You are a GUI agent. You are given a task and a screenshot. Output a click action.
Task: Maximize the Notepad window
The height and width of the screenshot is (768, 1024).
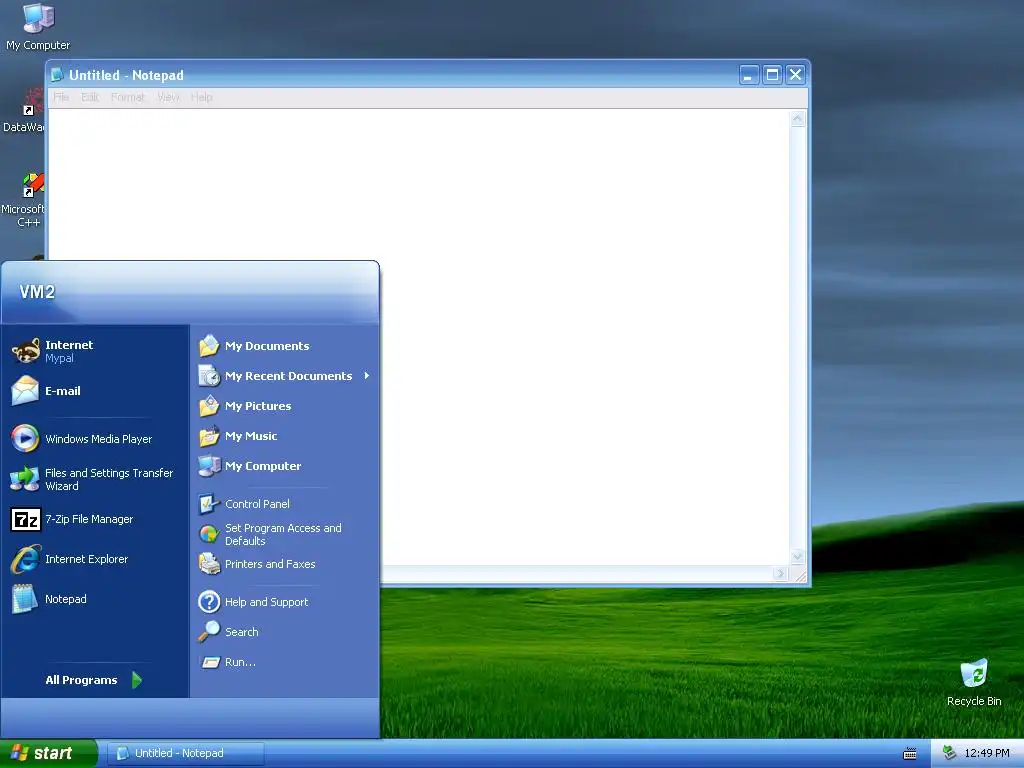pyautogui.click(x=772, y=74)
